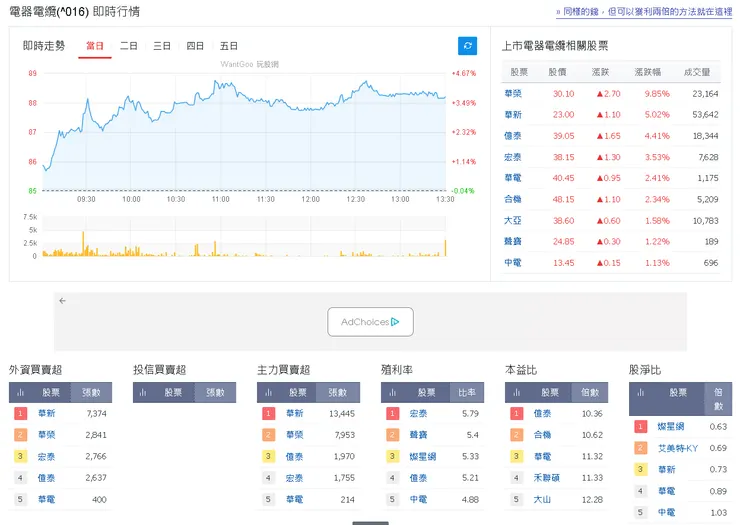The image size is (740, 525).
Task: Open the stock priced 24.85 in related table
Action: (x=513, y=241)
